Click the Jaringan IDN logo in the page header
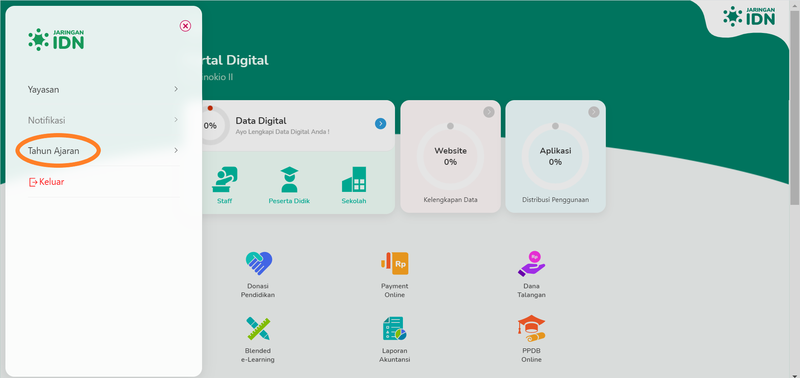Viewport: 800px width, 378px height. pyautogui.click(x=749, y=16)
